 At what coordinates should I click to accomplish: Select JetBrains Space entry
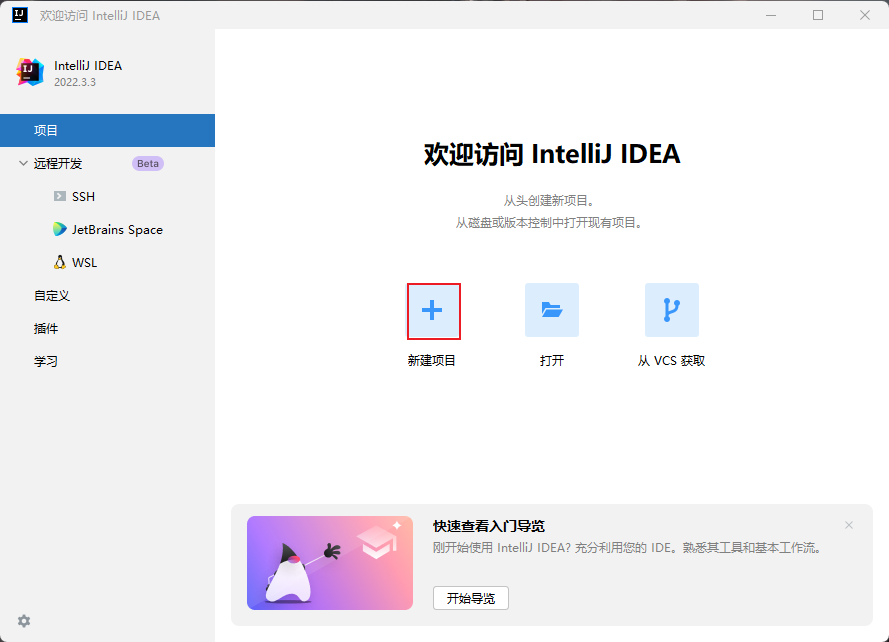pyautogui.click(x=107, y=229)
